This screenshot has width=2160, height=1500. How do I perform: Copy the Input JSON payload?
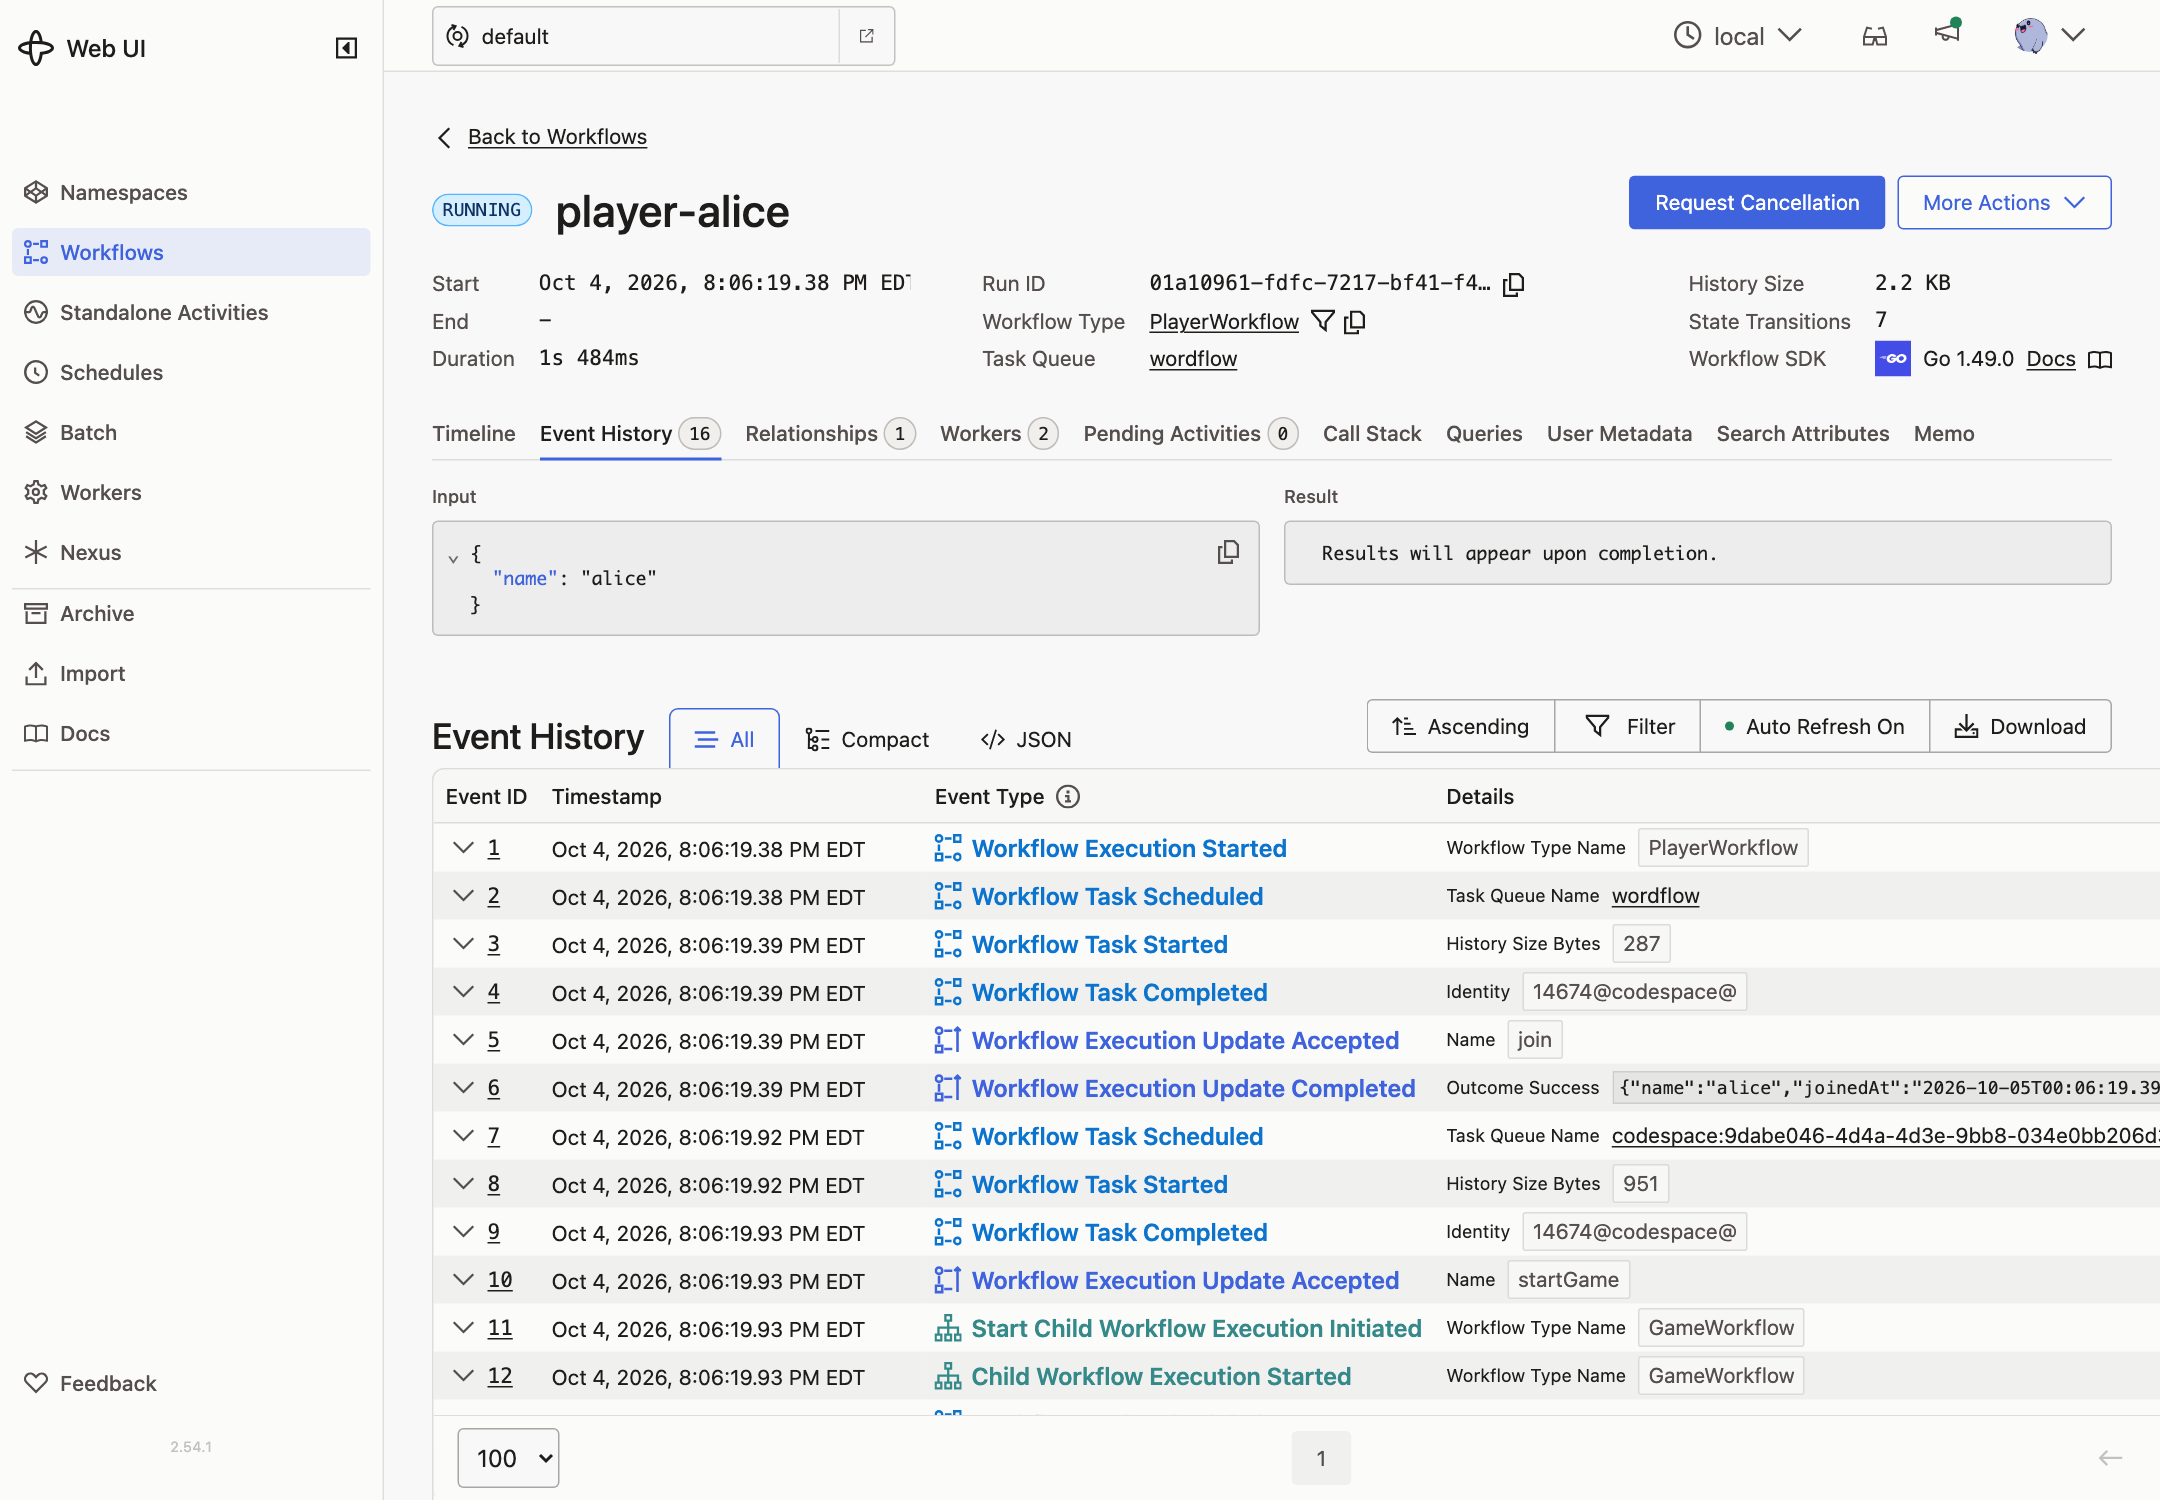pos(1228,552)
